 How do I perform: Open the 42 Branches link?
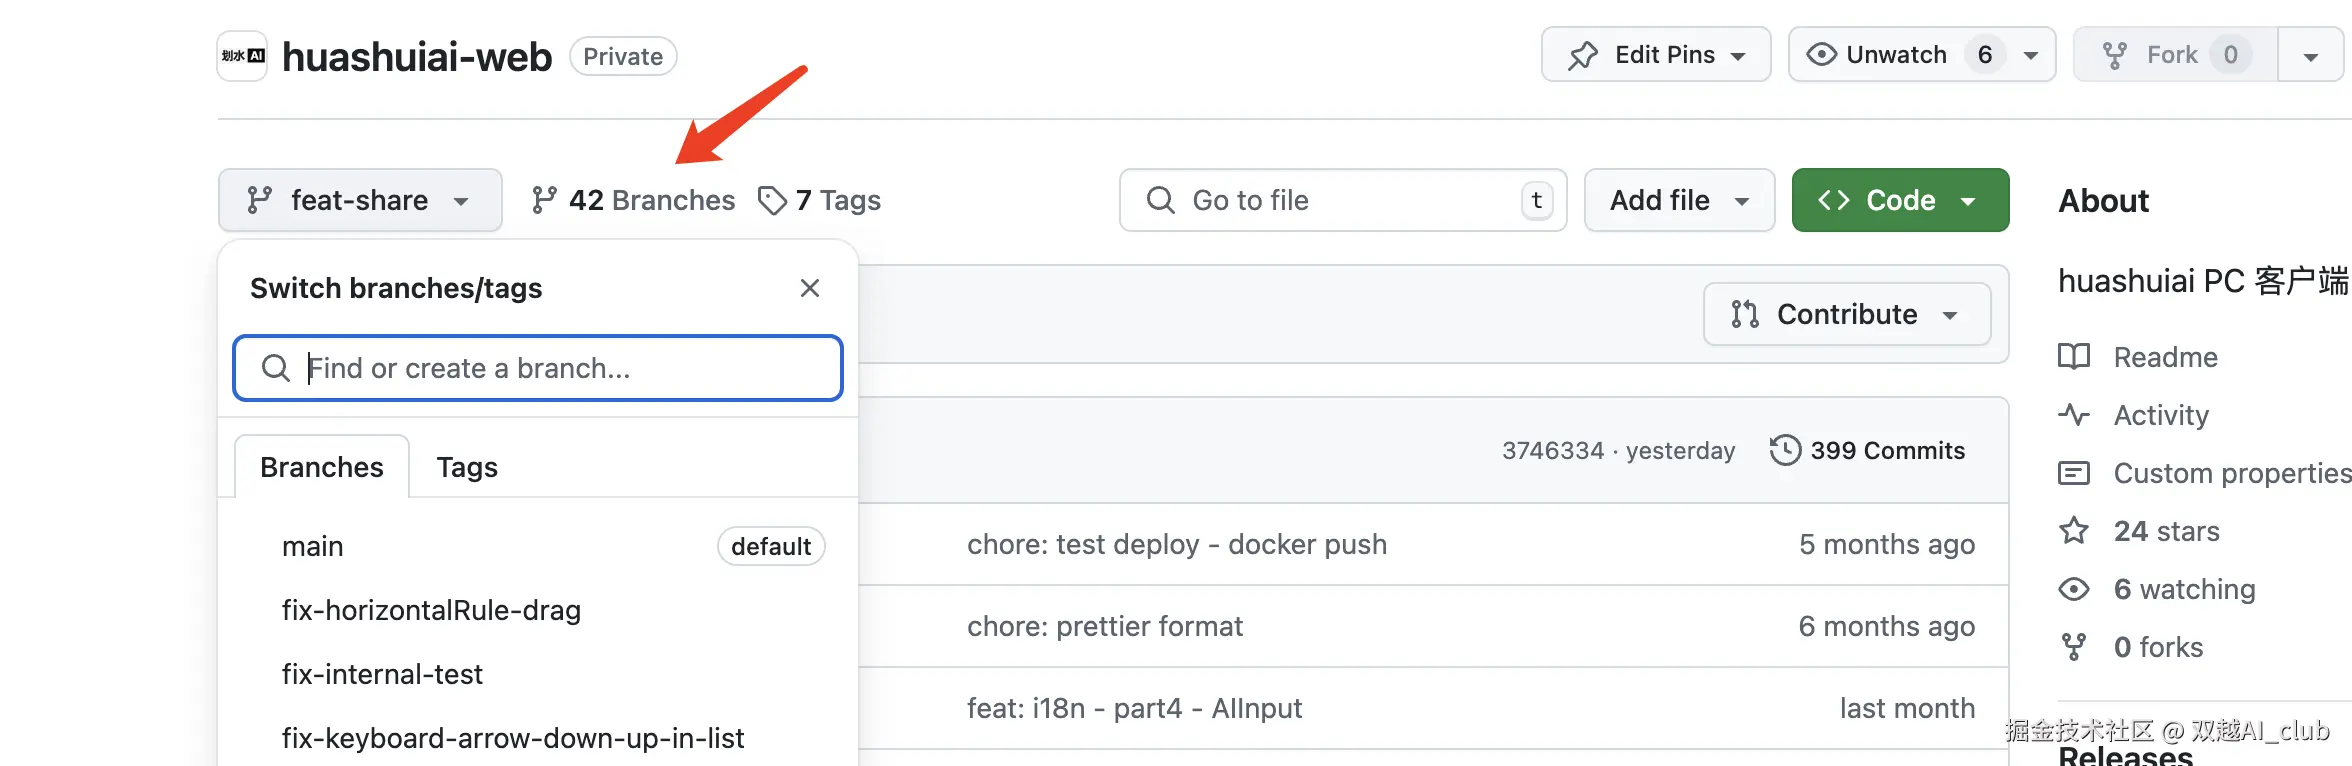[x=634, y=200]
